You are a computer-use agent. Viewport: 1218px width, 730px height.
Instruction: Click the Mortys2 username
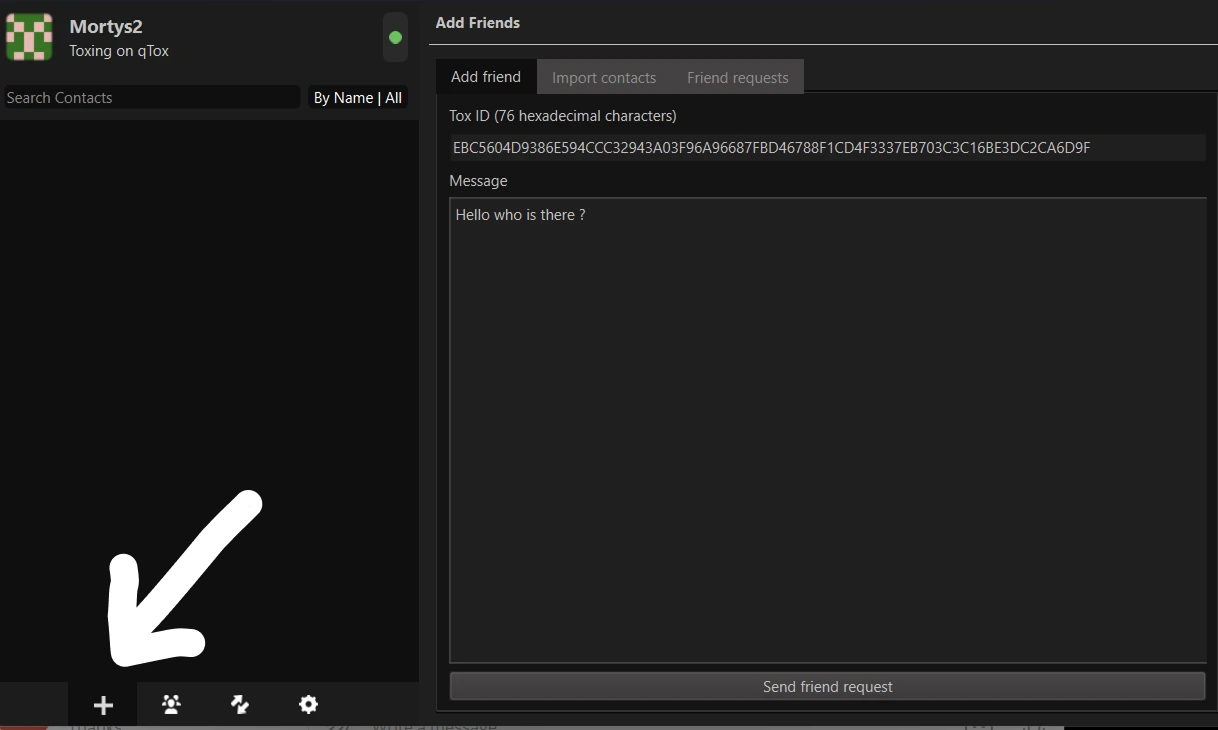pyautogui.click(x=106, y=27)
